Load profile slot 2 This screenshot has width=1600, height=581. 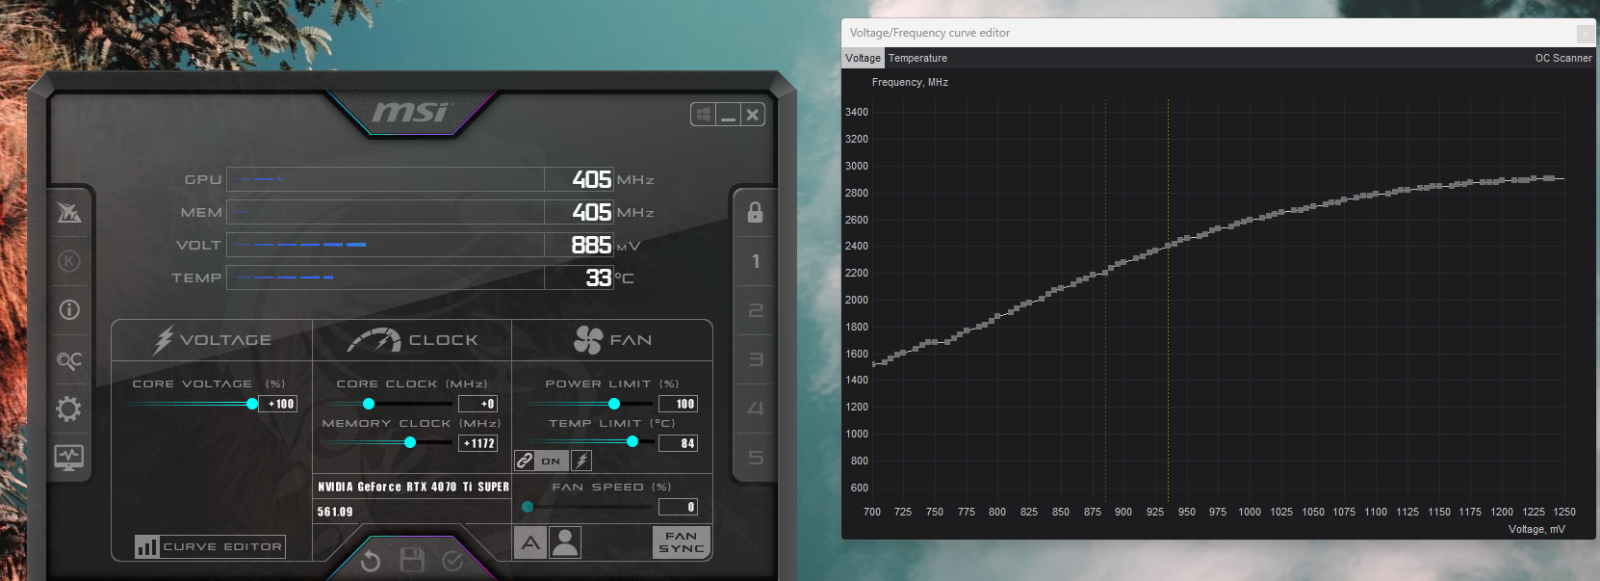coord(755,310)
